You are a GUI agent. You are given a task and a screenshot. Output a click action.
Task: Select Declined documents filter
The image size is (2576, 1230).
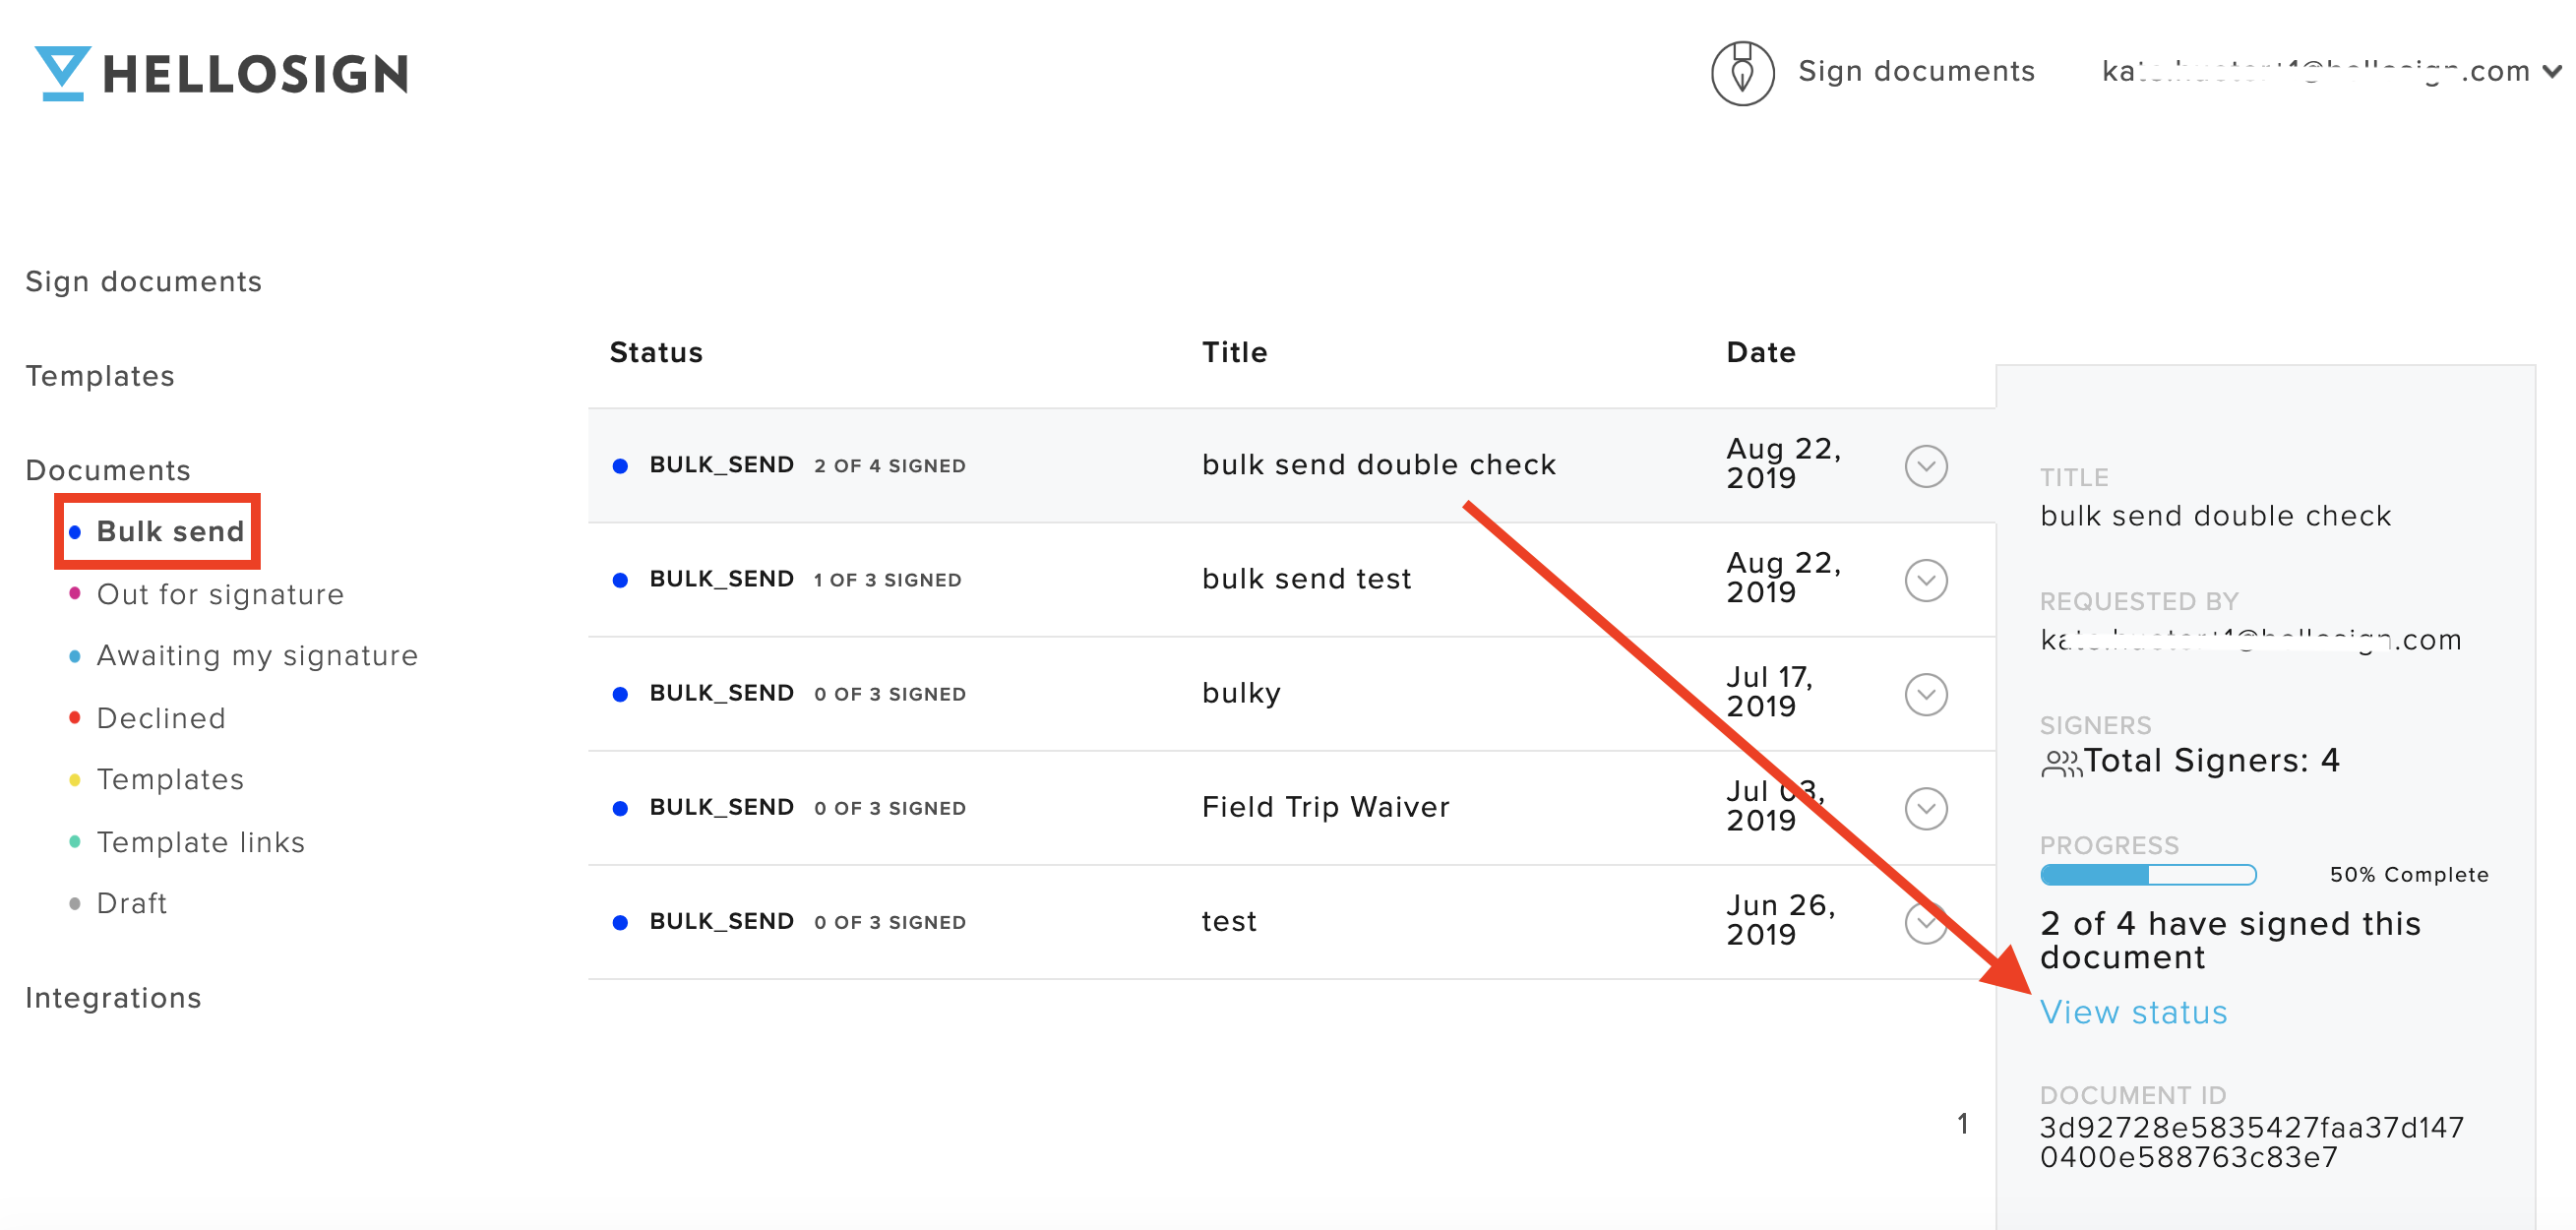click(147, 718)
